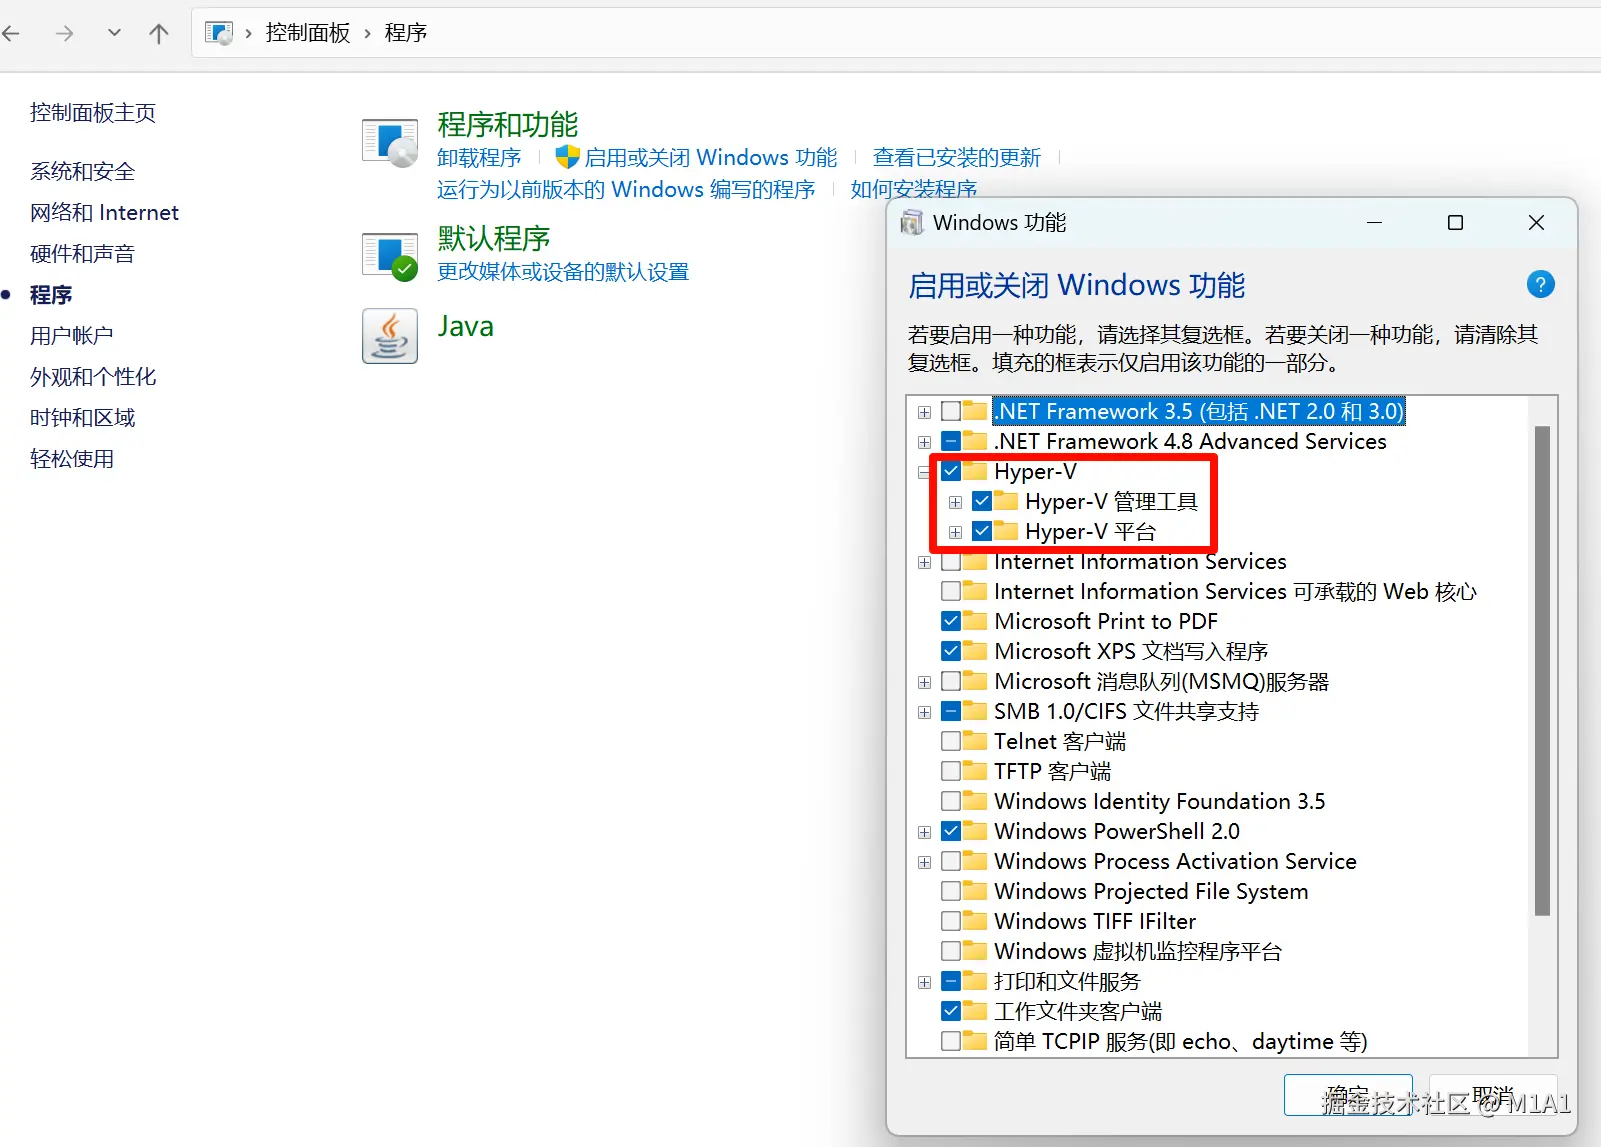Open the Java control panel icon
This screenshot has width=1601, height=1147.
coord(390,336)
